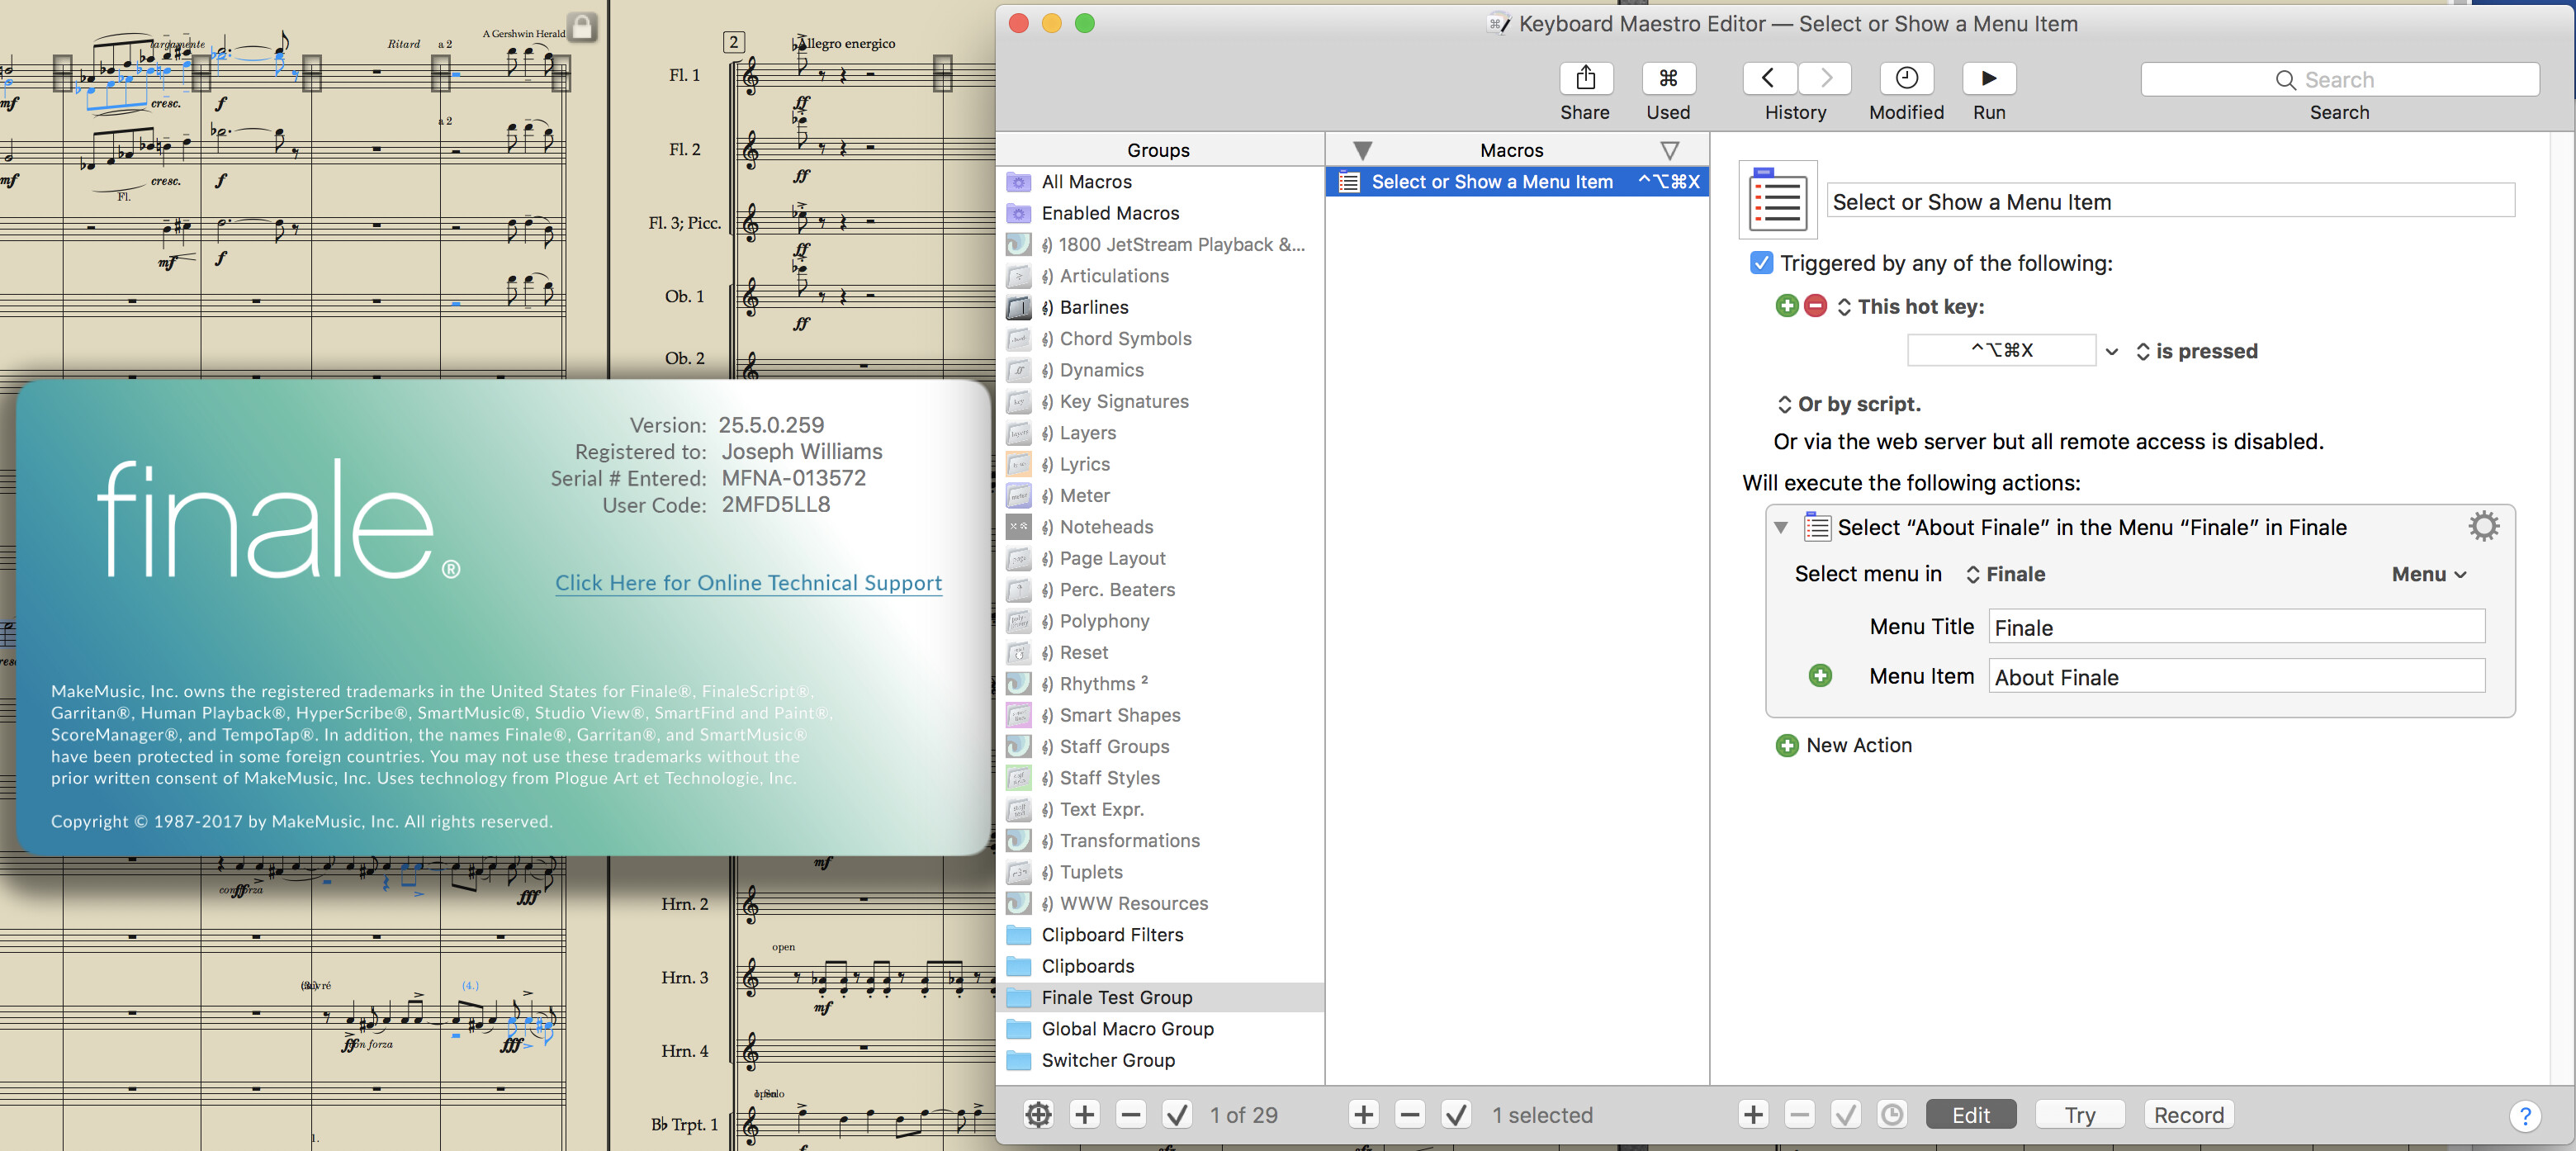This screenshot has width=2576, height=1151.
Task: Run the macro with play icon
Action: point(1989,78)
